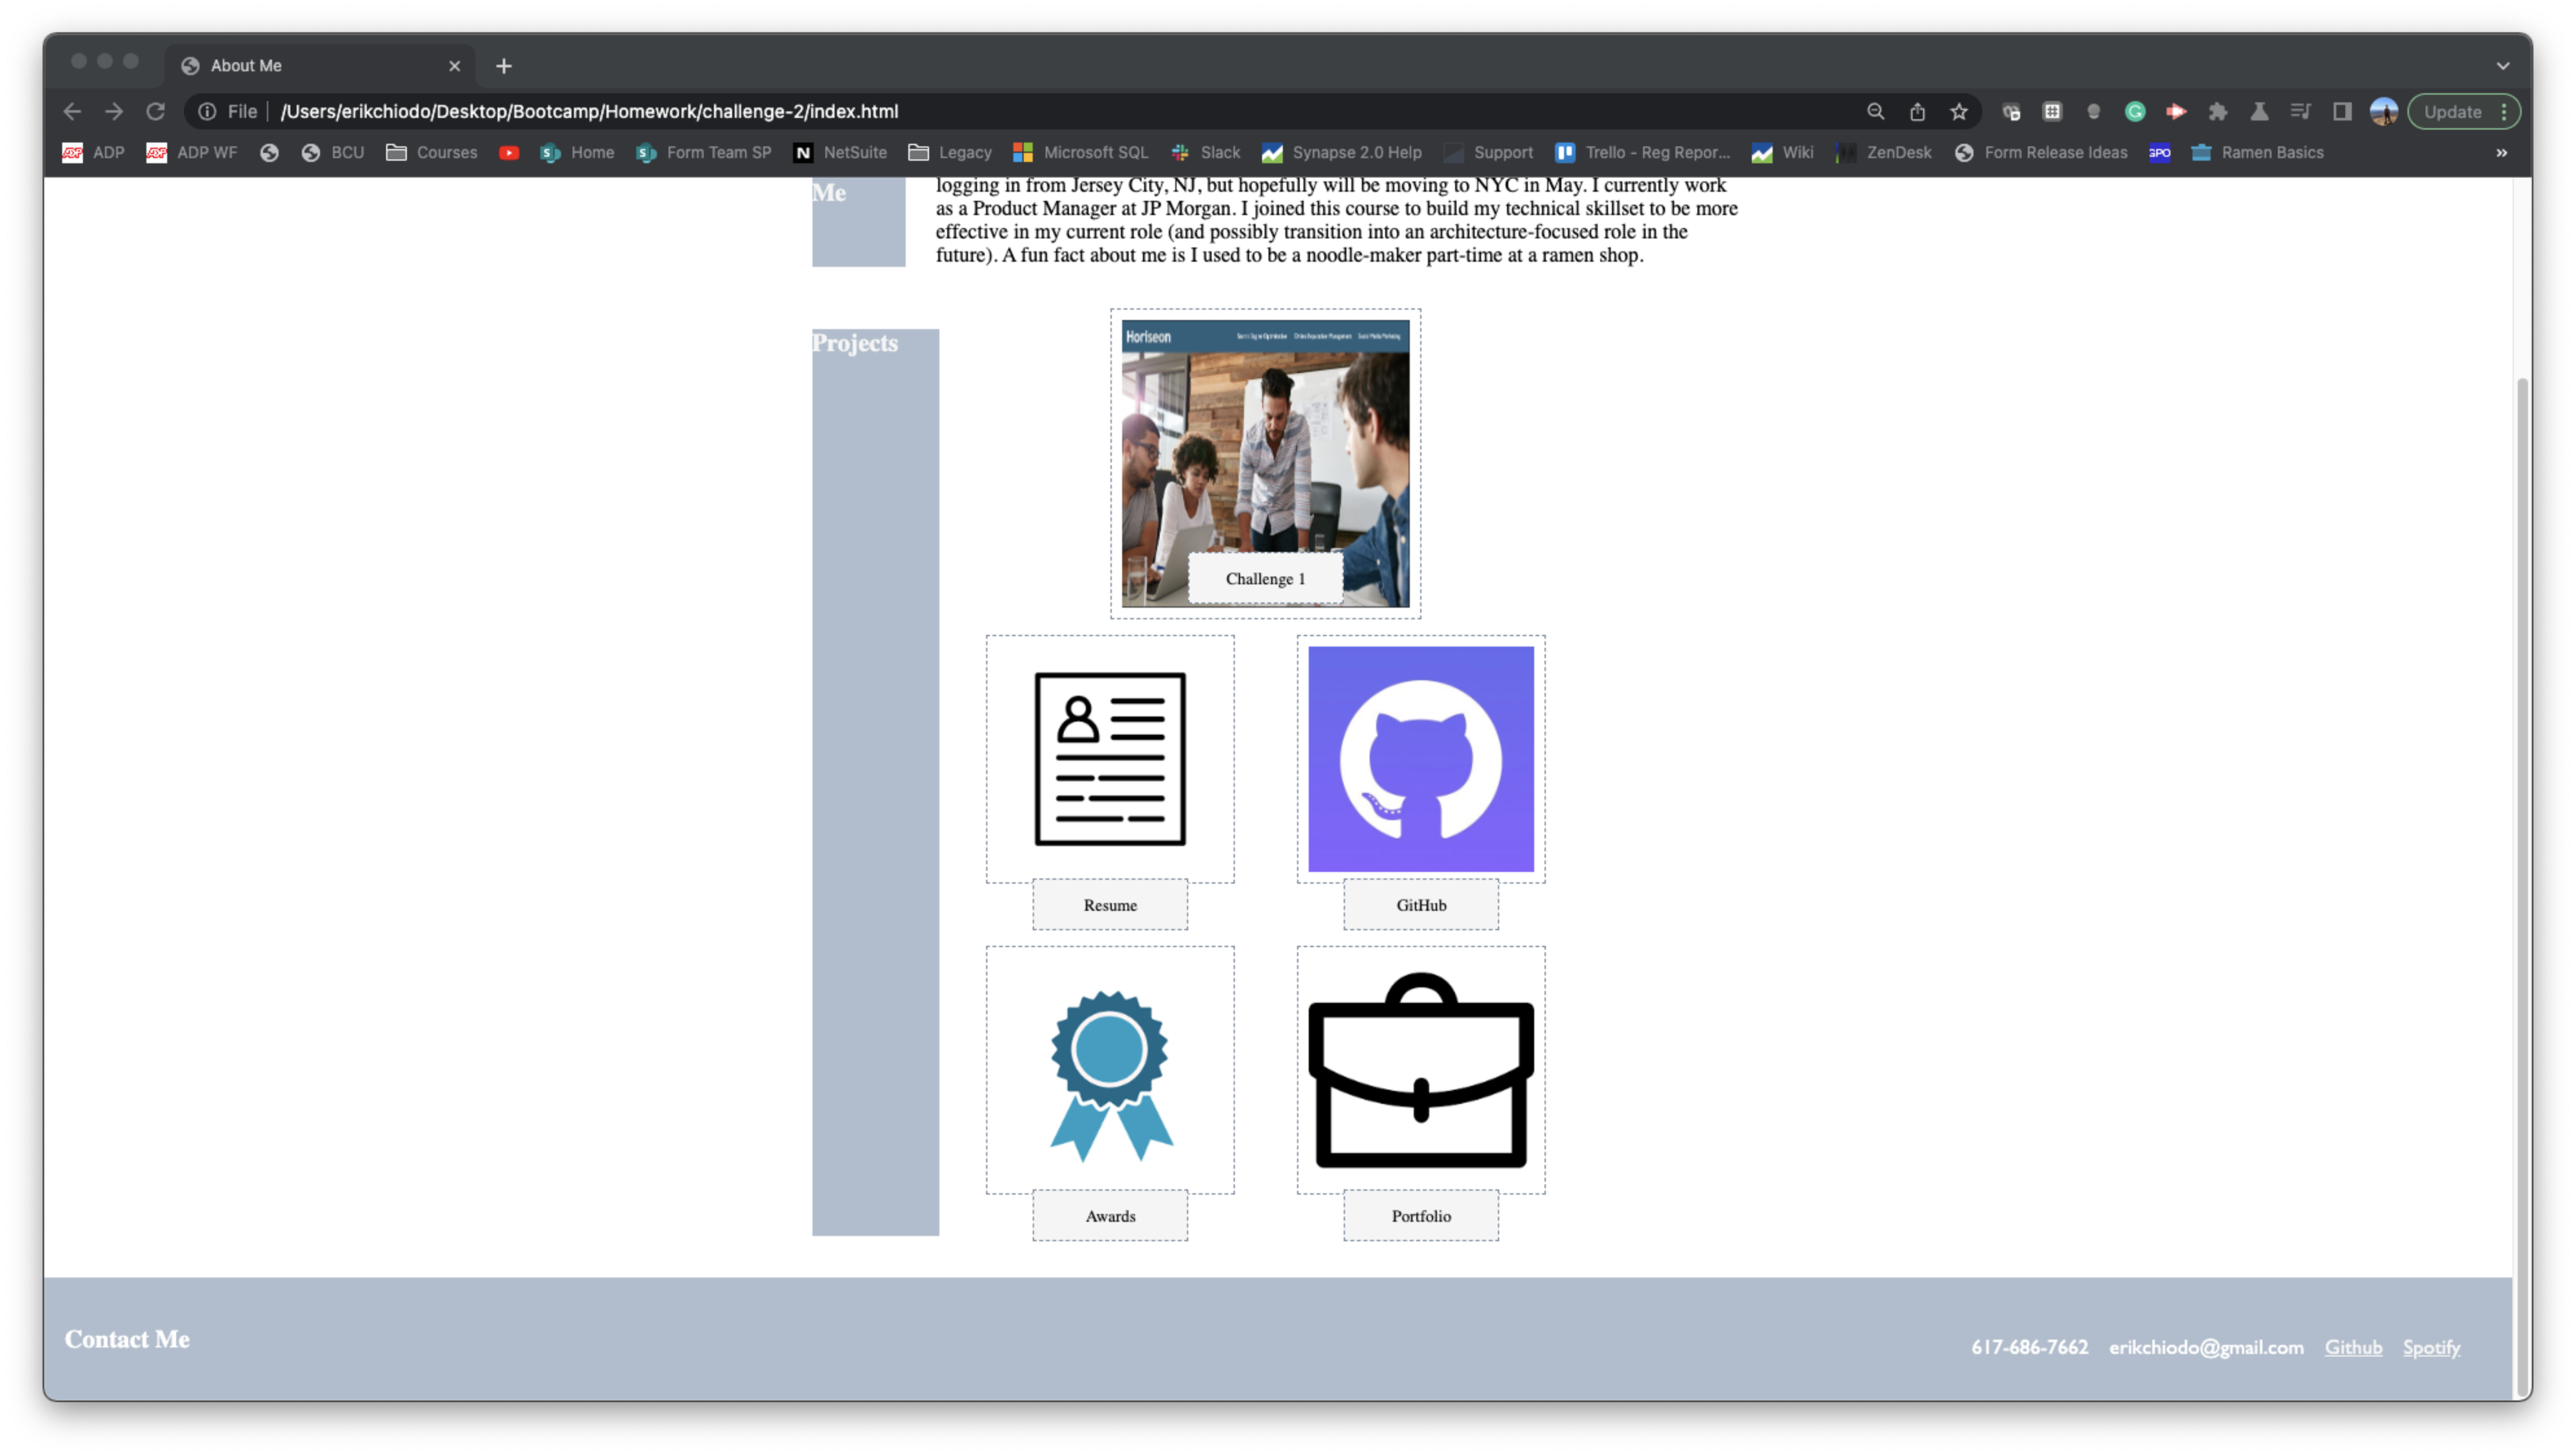This screenshot has width=2576, height=1455.
Task: Open the Support bookmark
Action: [x=1488, y=153]
